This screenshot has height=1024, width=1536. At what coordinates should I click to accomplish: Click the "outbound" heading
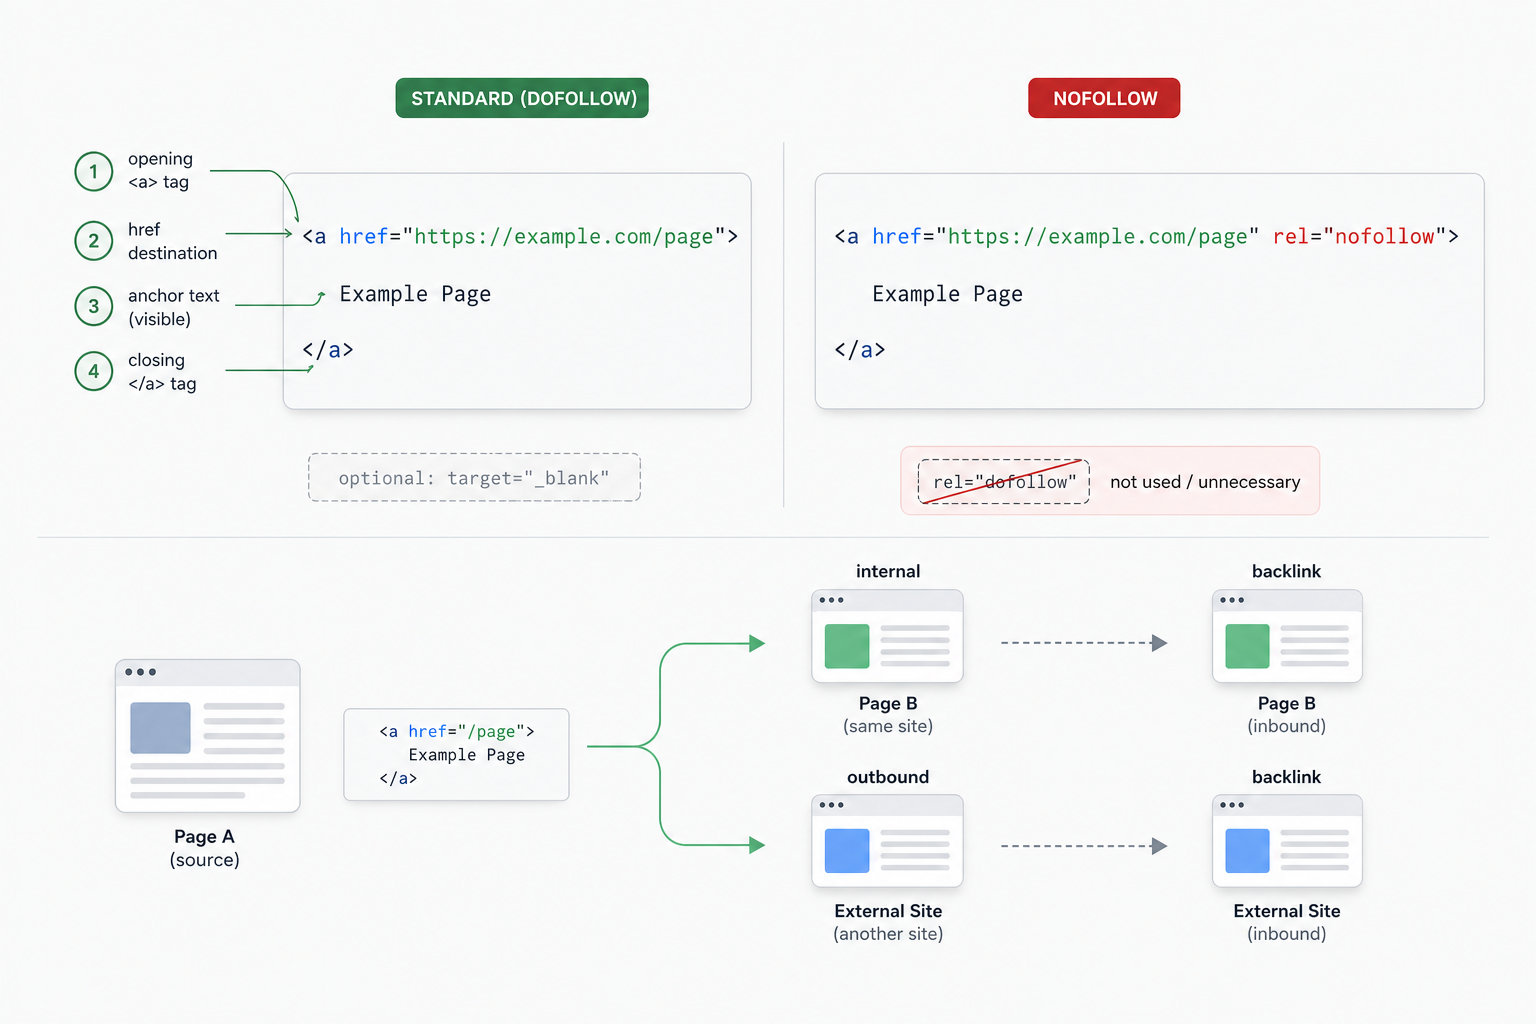point(888,777)
